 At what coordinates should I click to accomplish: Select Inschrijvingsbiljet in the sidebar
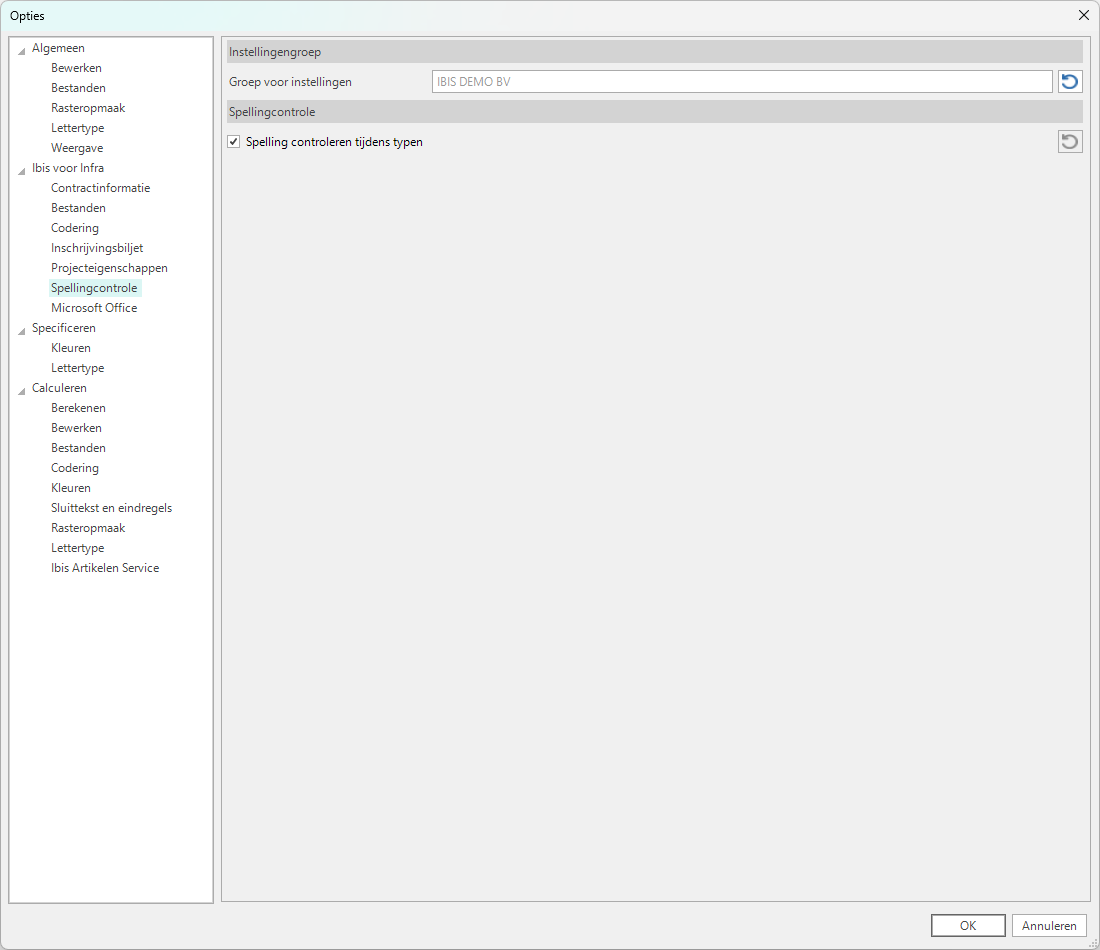coord(97,248)
